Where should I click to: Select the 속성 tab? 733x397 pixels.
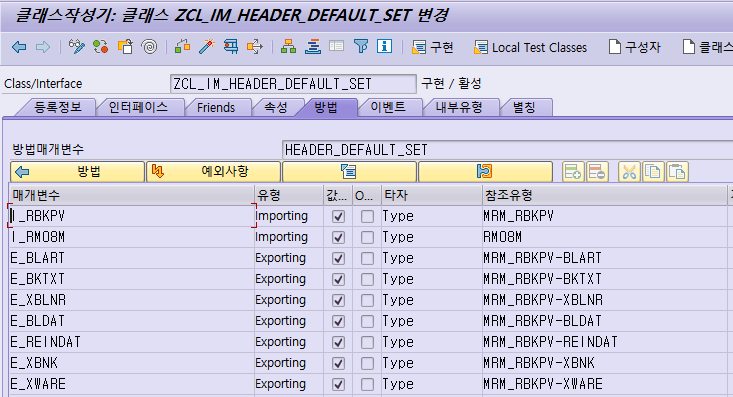click(276, 107)
